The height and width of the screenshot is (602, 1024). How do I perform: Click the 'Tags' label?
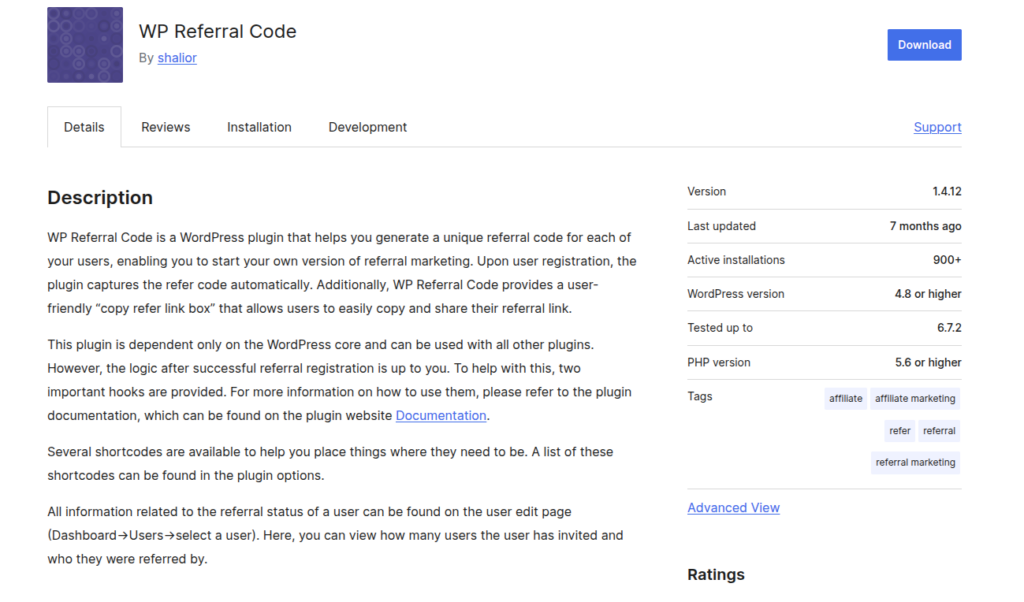point(699,397)
